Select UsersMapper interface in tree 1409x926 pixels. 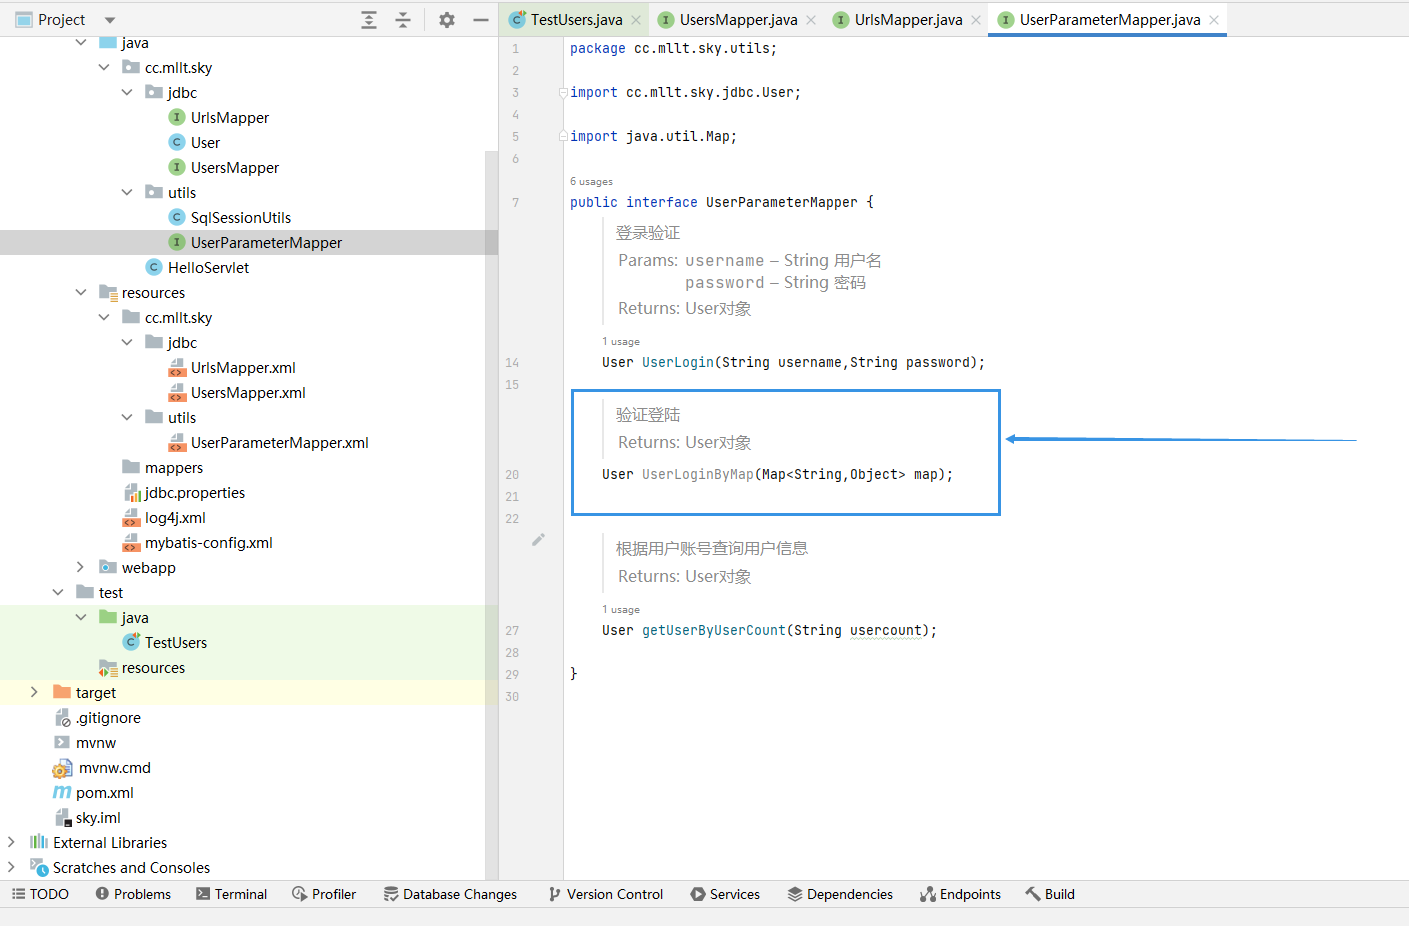pyautogui.click(x=234, y=167)
